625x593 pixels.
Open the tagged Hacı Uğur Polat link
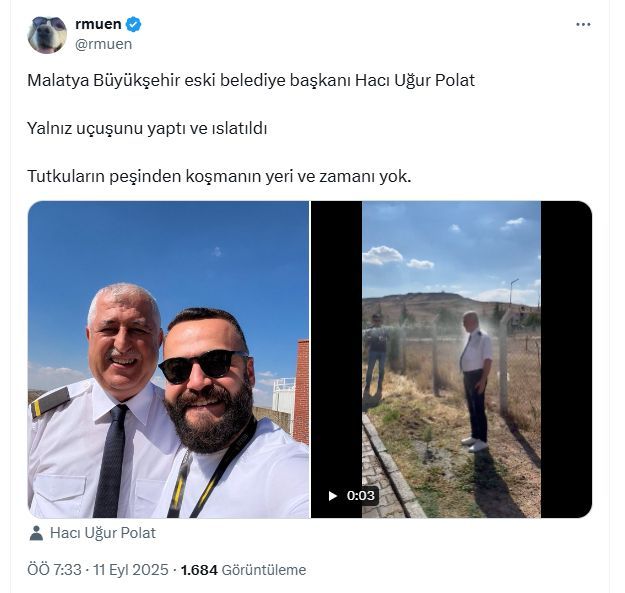[103, 533]
